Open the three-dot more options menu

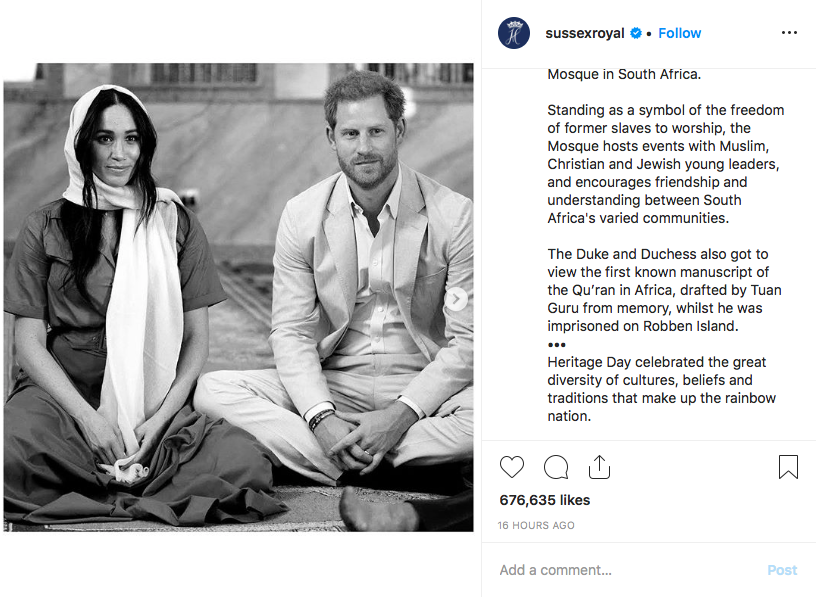(789, 33)
